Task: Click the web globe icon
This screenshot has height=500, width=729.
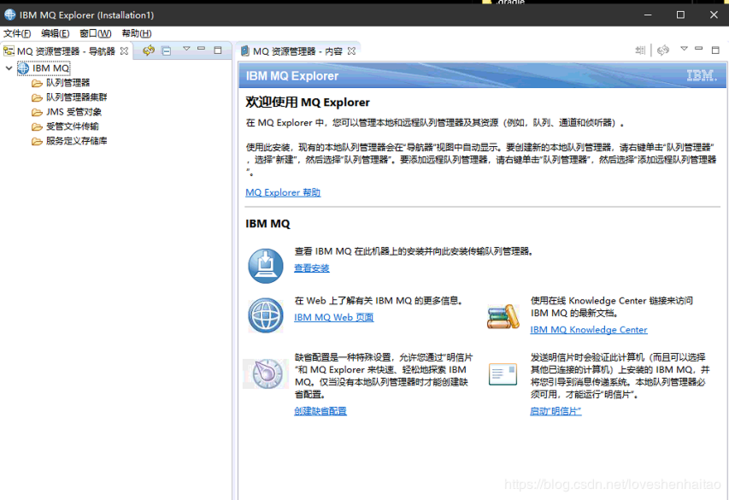Action: (265, 316)
